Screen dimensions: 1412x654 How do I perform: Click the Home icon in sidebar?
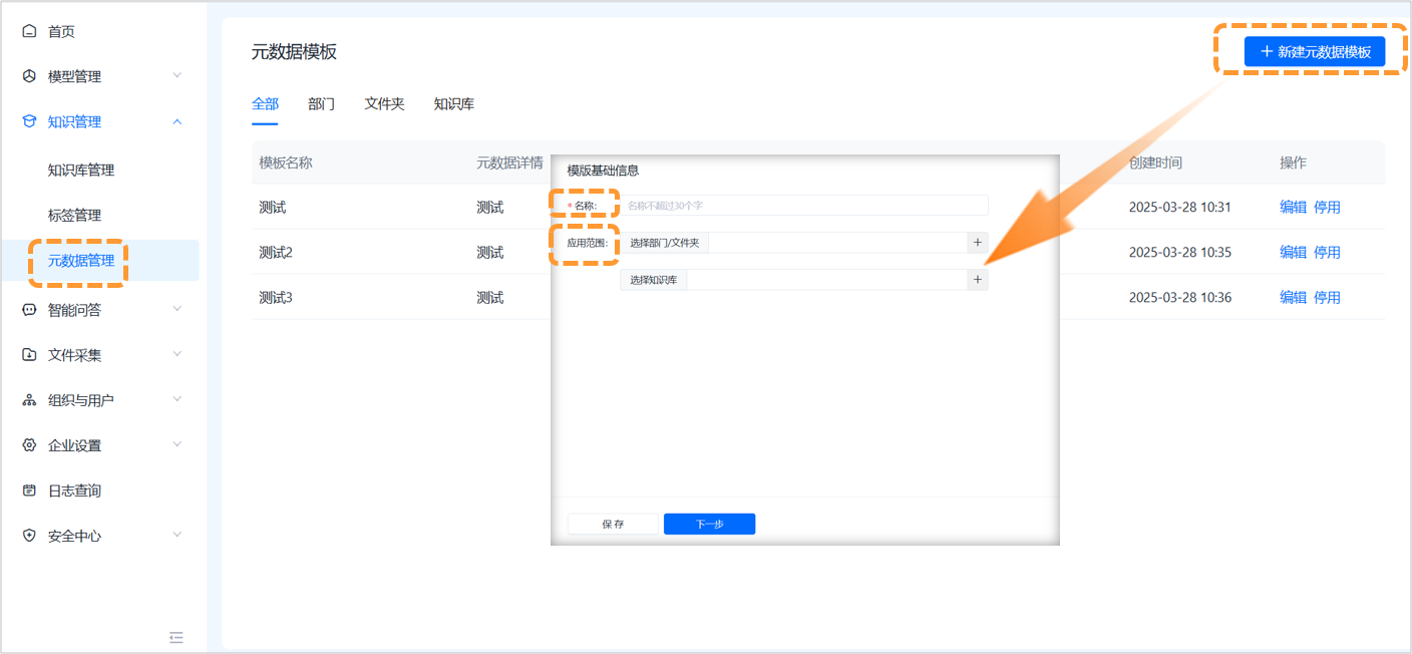tap(29, 32)
